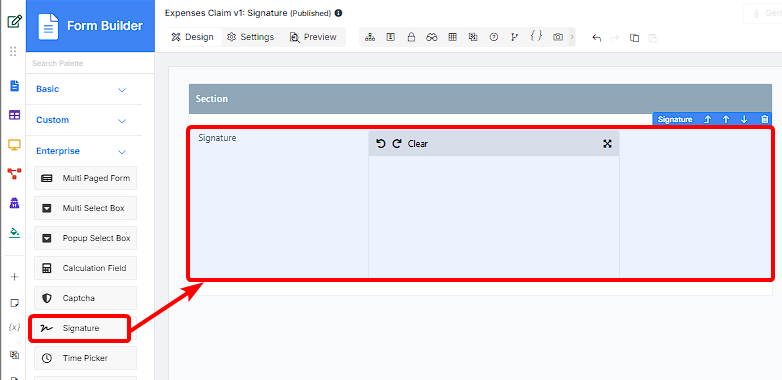Select the Multi Select Box palette element
Screen dimensions: 782x380
point(85,208)
